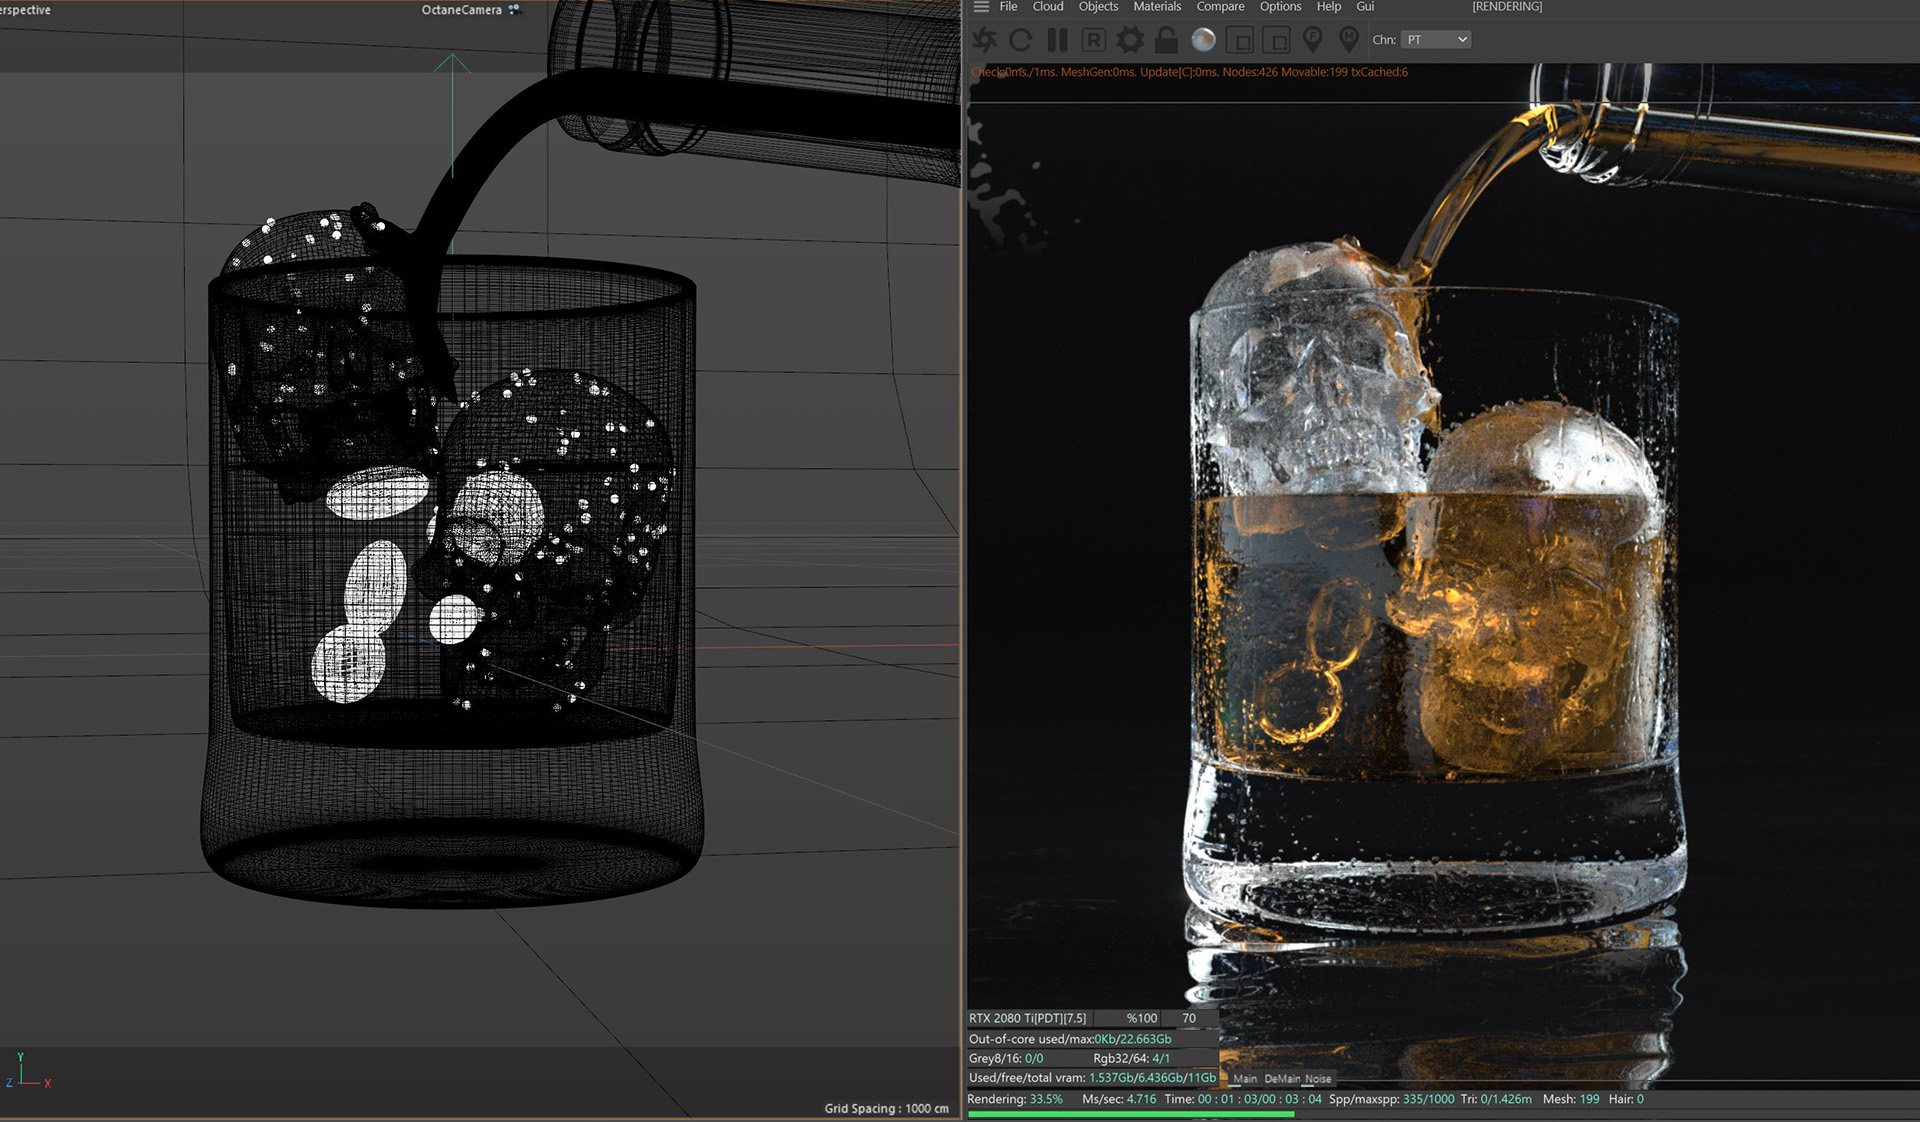Click the circular restart render icon

pos(1021,40)
